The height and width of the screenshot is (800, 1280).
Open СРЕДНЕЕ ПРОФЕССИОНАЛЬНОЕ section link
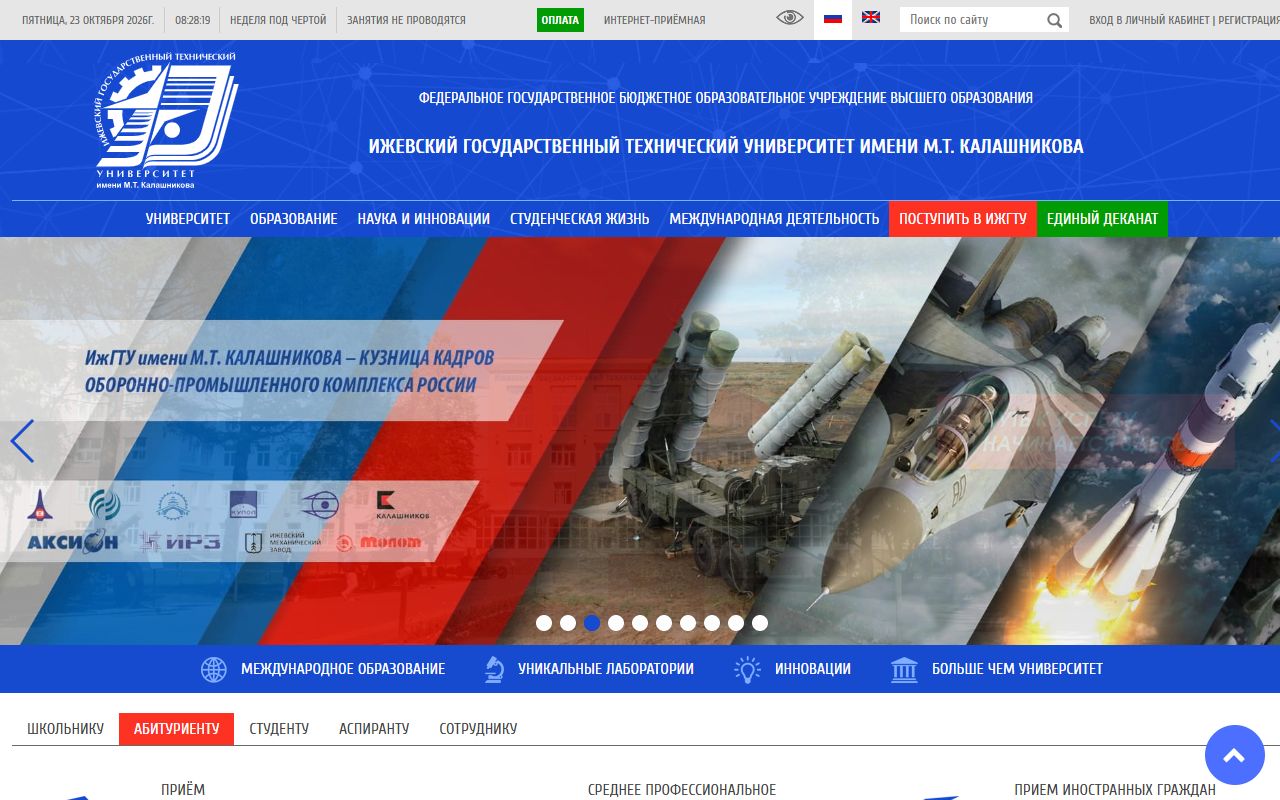682,790
